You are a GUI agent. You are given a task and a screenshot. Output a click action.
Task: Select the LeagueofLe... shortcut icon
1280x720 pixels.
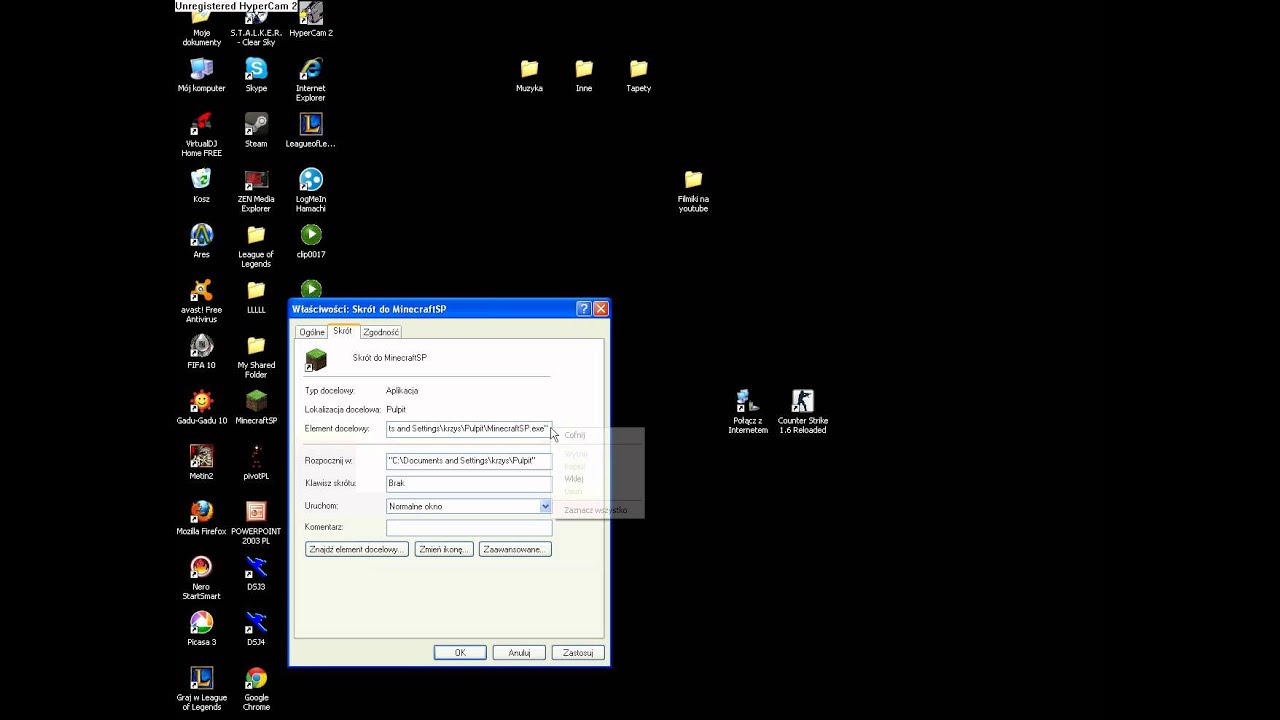click(311, 130)
